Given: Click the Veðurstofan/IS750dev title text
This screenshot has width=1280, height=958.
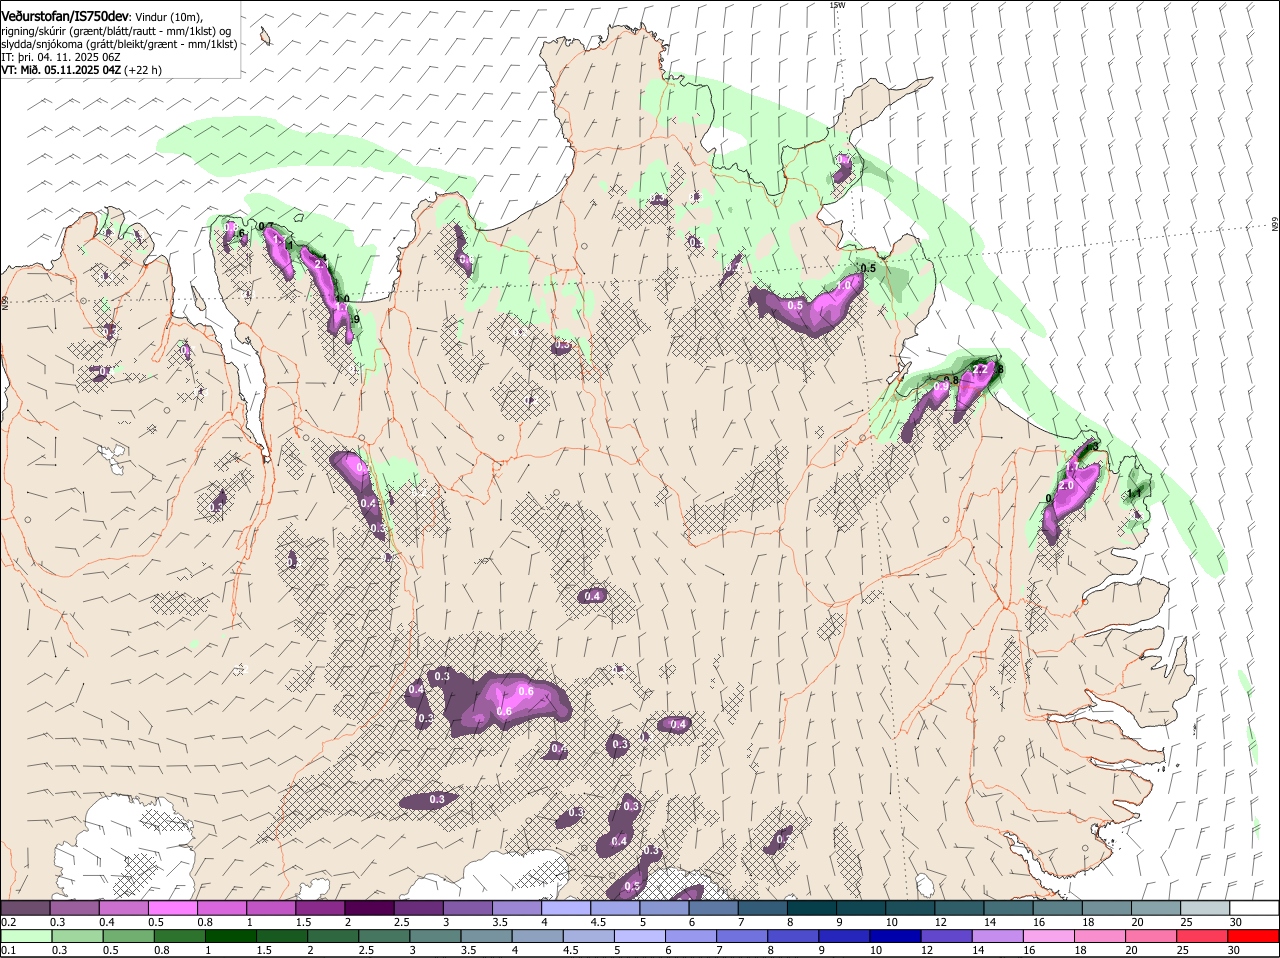Looking at the screenshot, I should click(x=64, y=17).
